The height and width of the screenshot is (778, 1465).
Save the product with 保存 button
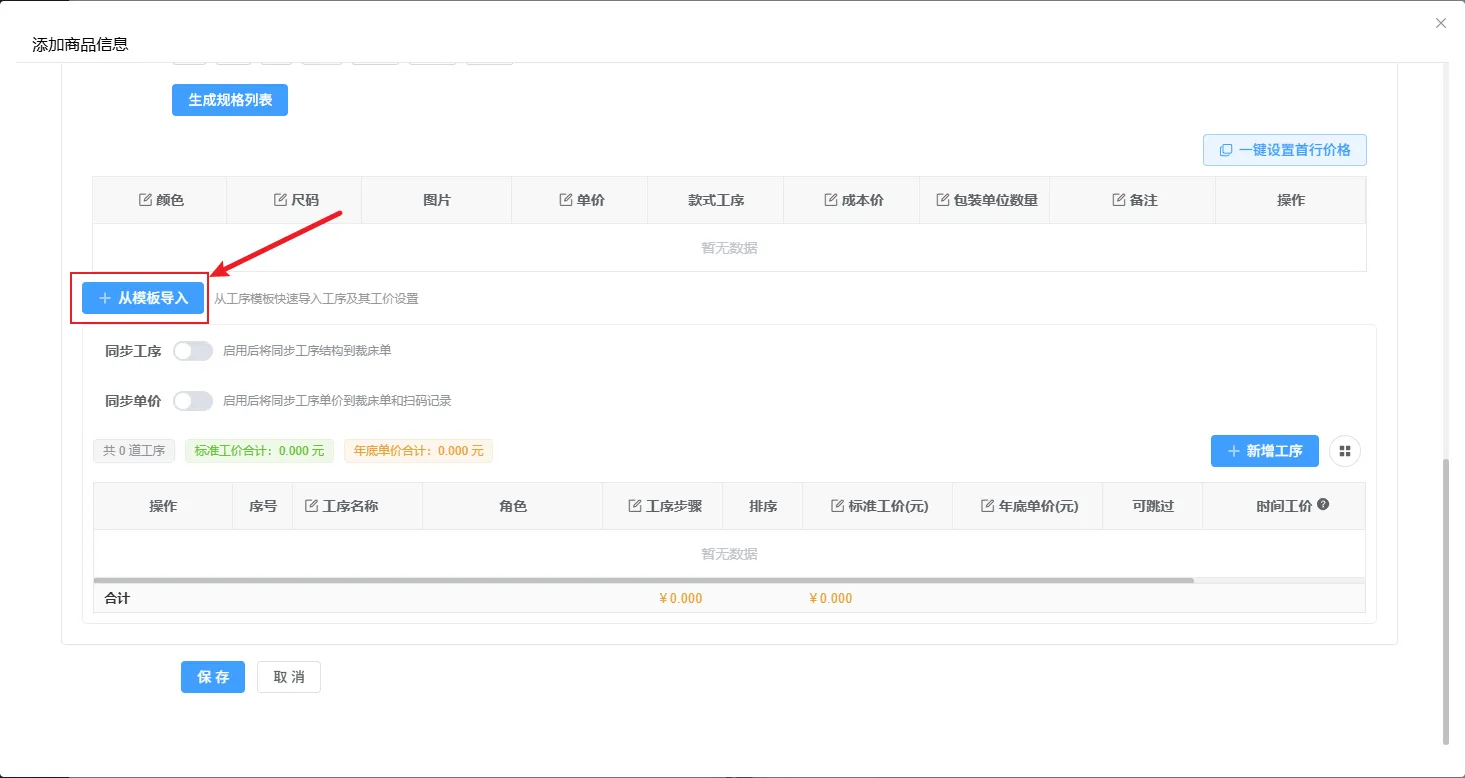coord(213,677)
